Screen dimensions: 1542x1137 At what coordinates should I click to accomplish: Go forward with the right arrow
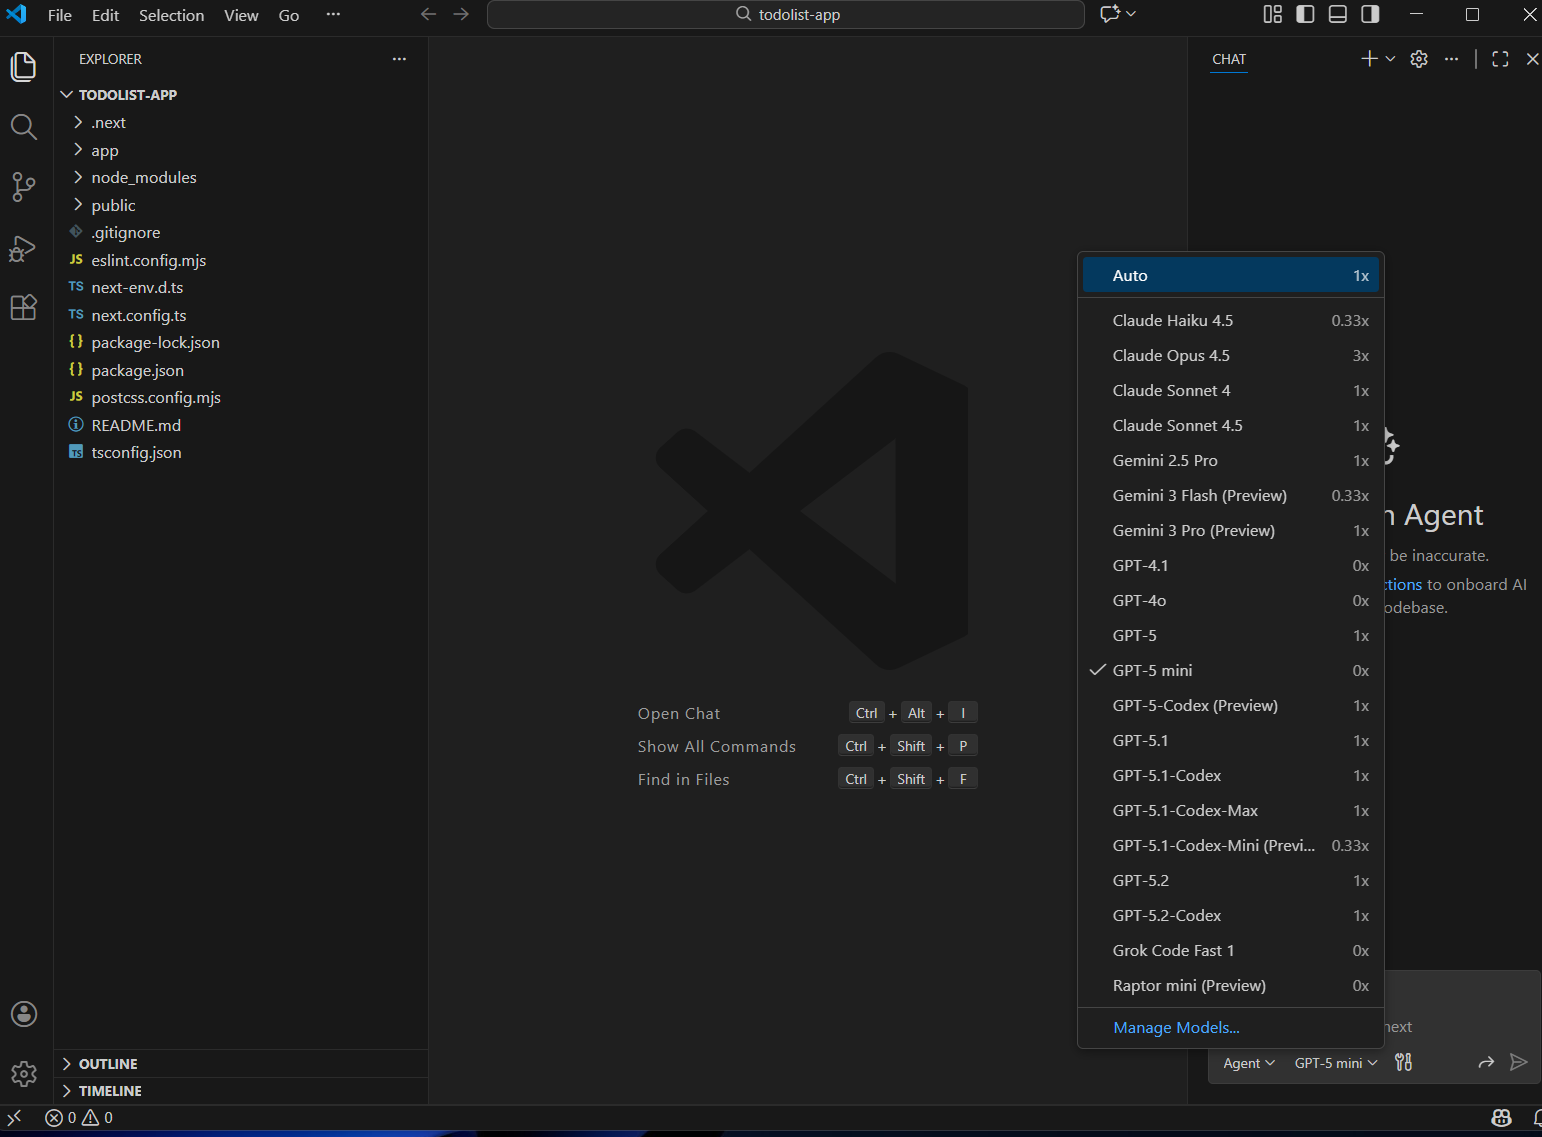coord(461,14)
